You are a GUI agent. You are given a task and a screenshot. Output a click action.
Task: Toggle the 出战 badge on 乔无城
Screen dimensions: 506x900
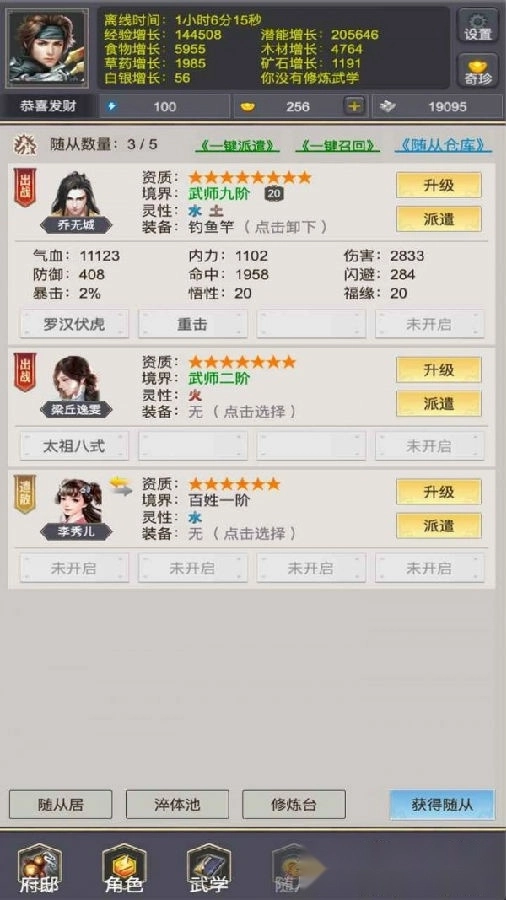(25, 187)
